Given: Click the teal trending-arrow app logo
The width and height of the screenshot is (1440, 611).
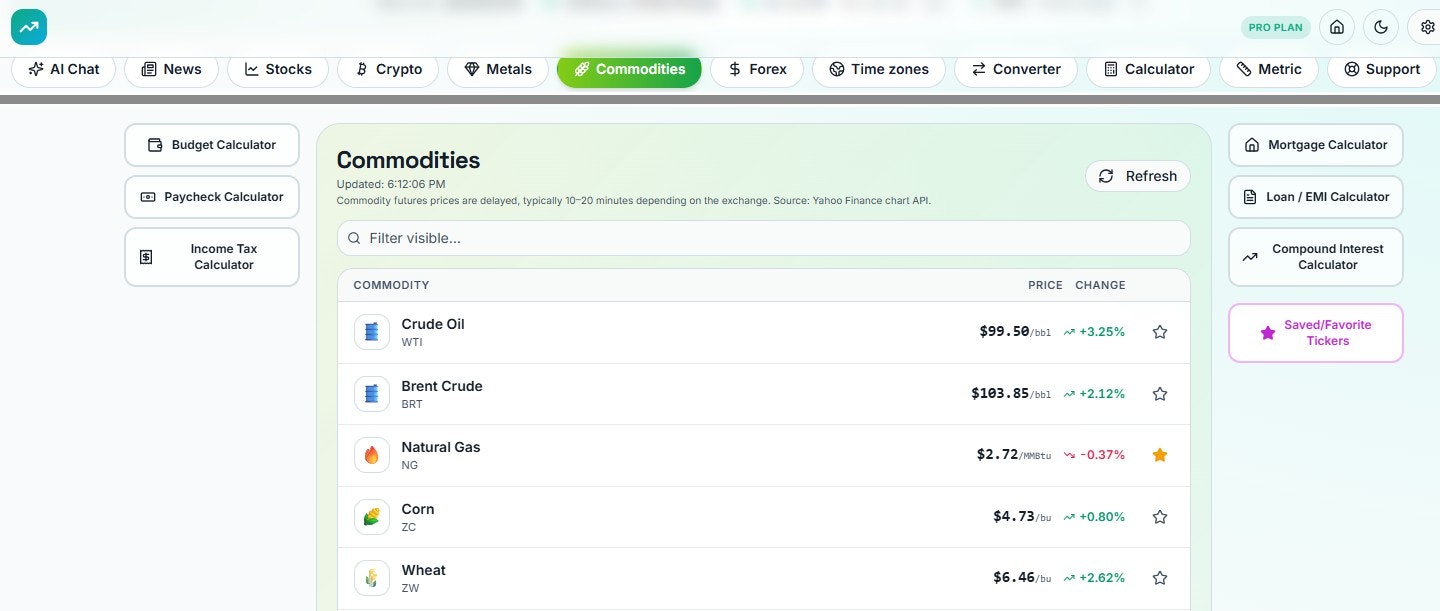Looking at the screenshot, I should click(29, 27).
